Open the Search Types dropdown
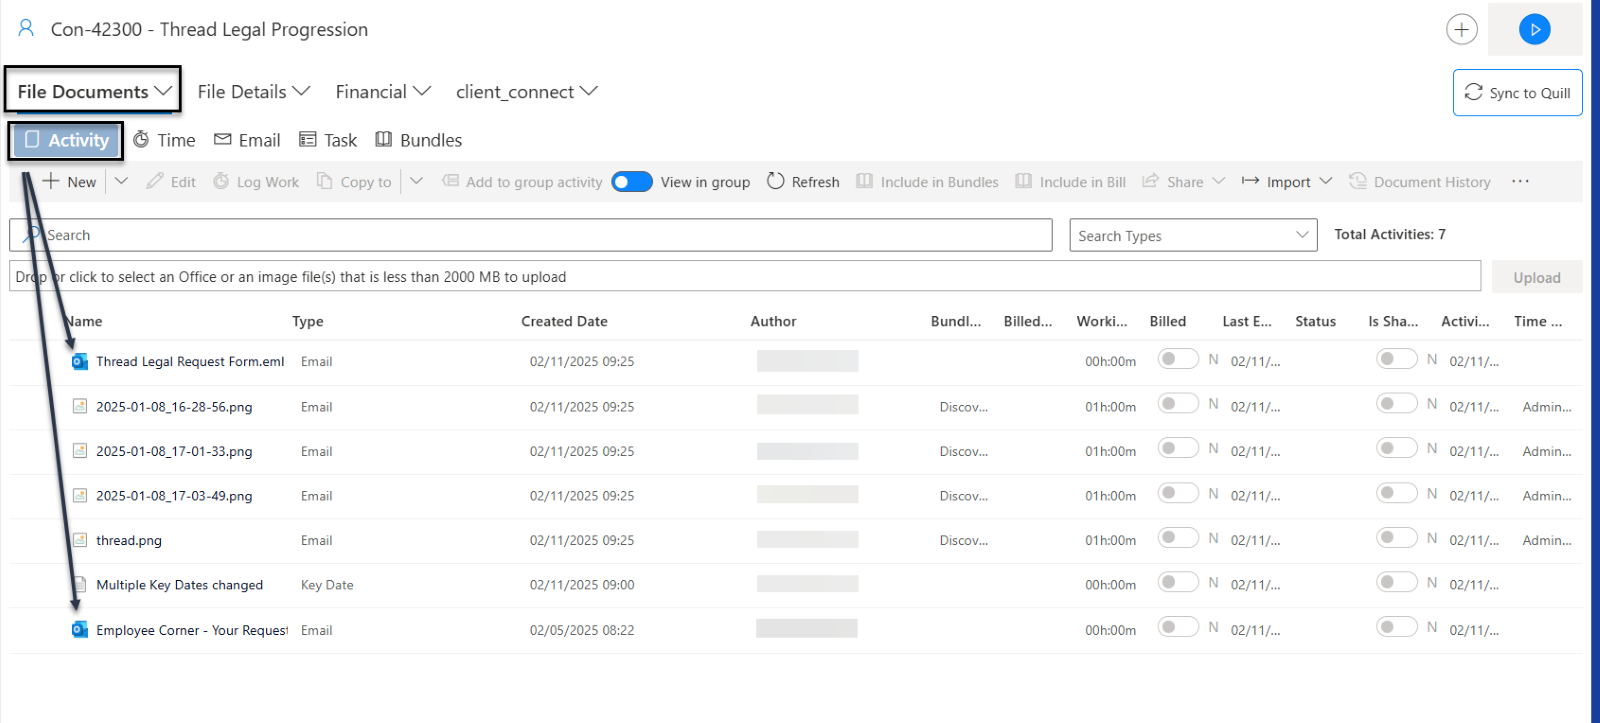Screen dimensions: 1600x723 1193,235
